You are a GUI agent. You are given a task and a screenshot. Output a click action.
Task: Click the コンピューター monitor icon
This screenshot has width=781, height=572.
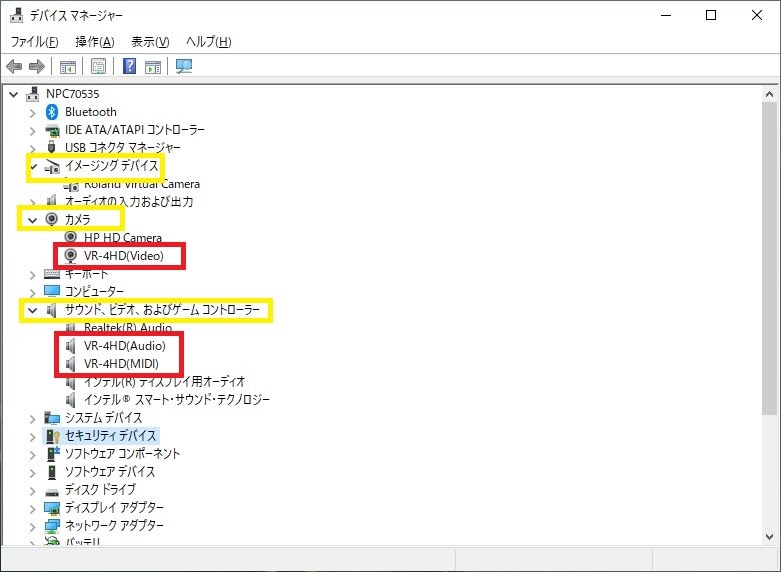(x=52, y=291)
